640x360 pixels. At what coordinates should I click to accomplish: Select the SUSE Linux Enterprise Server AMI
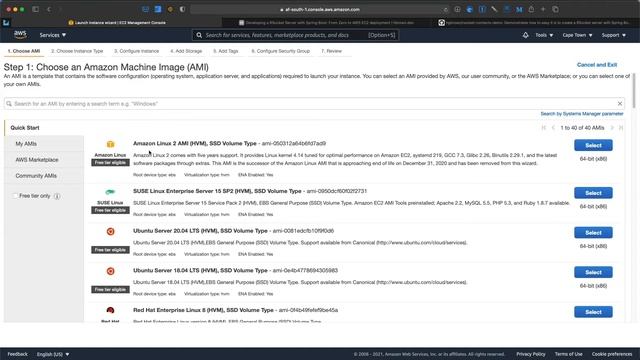tap(593, 193)
